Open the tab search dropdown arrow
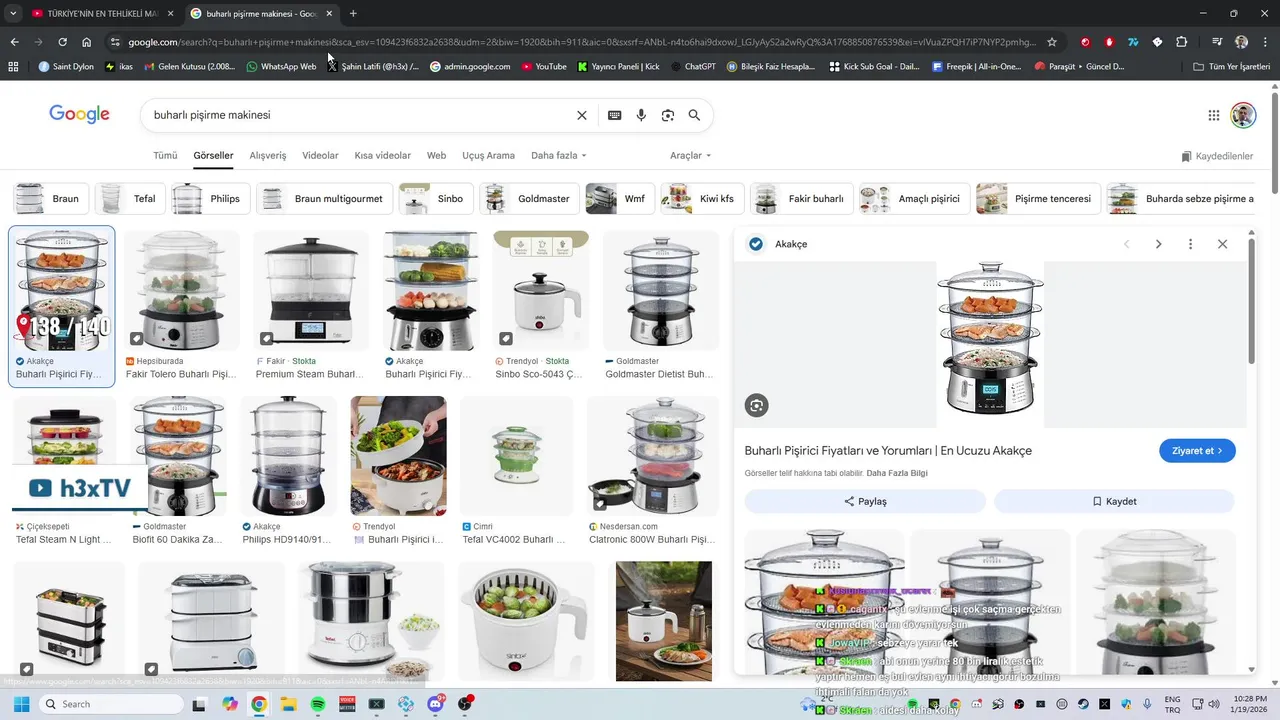This screenshot has width=1280, height=720. [x=13, y=13]
